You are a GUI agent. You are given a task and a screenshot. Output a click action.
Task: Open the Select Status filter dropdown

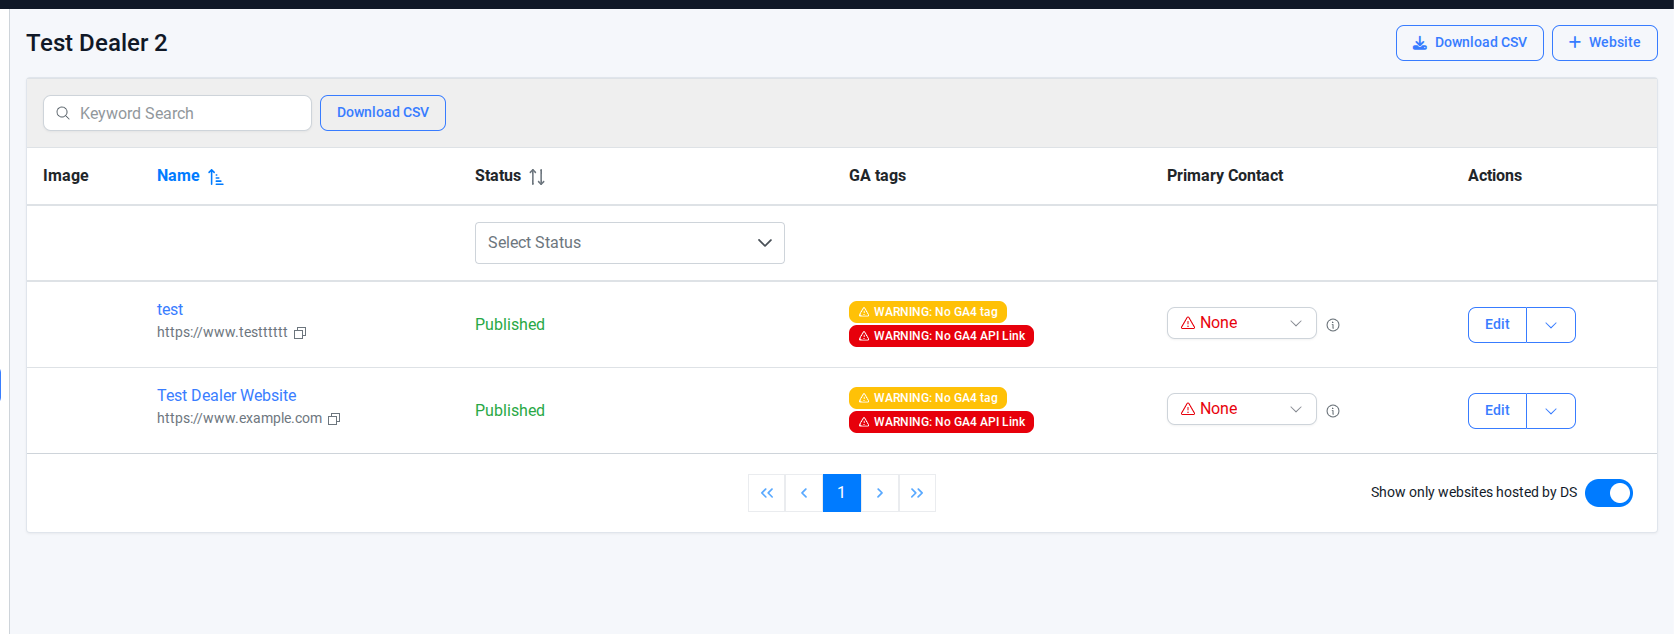629,243
